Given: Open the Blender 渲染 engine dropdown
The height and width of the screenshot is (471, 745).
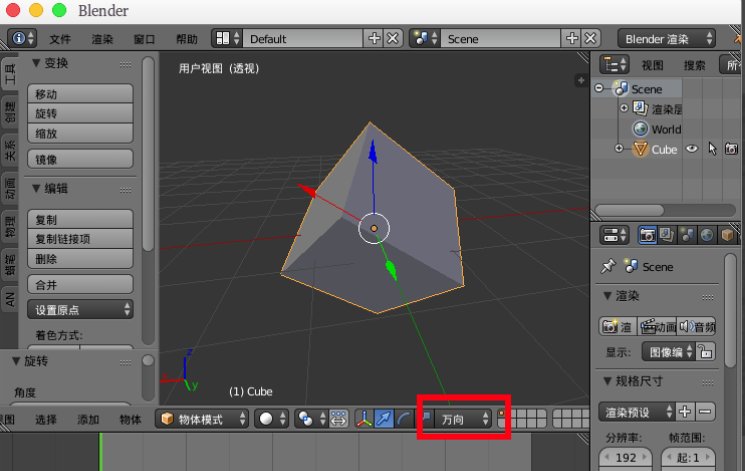Looking at the screenshot, I should (x=666, y=38).
